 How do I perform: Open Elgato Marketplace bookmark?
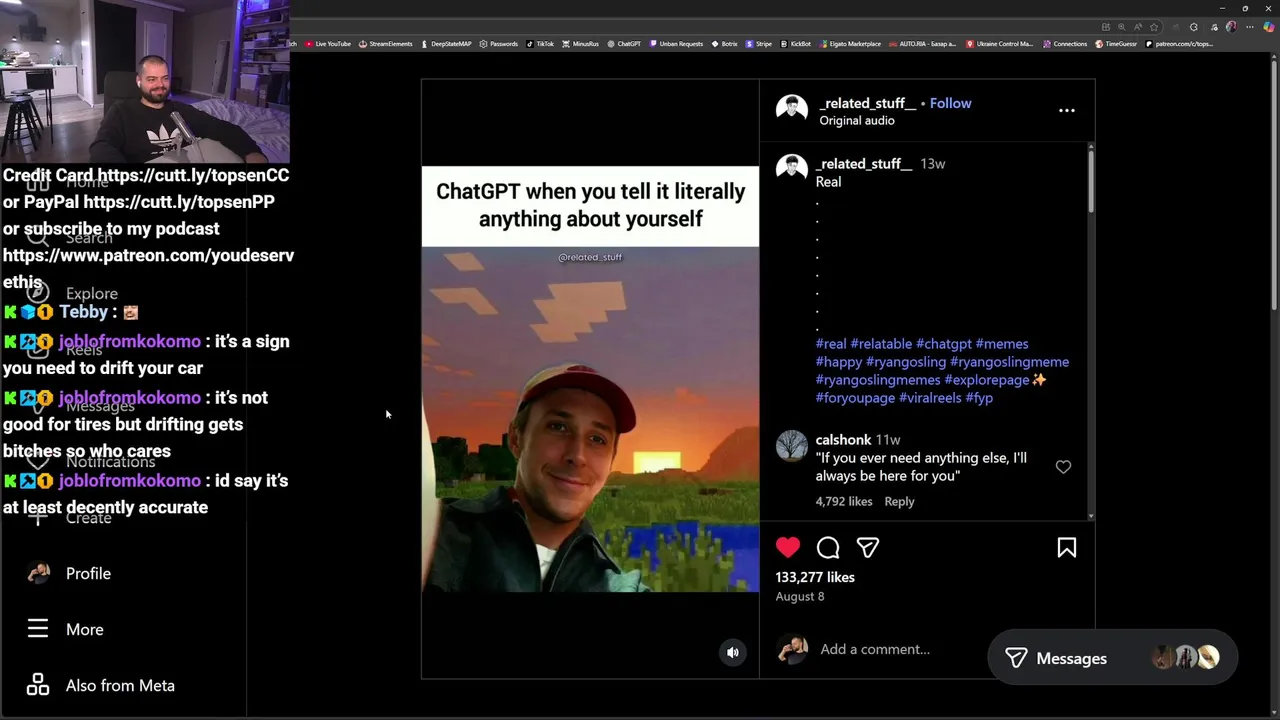850,44
